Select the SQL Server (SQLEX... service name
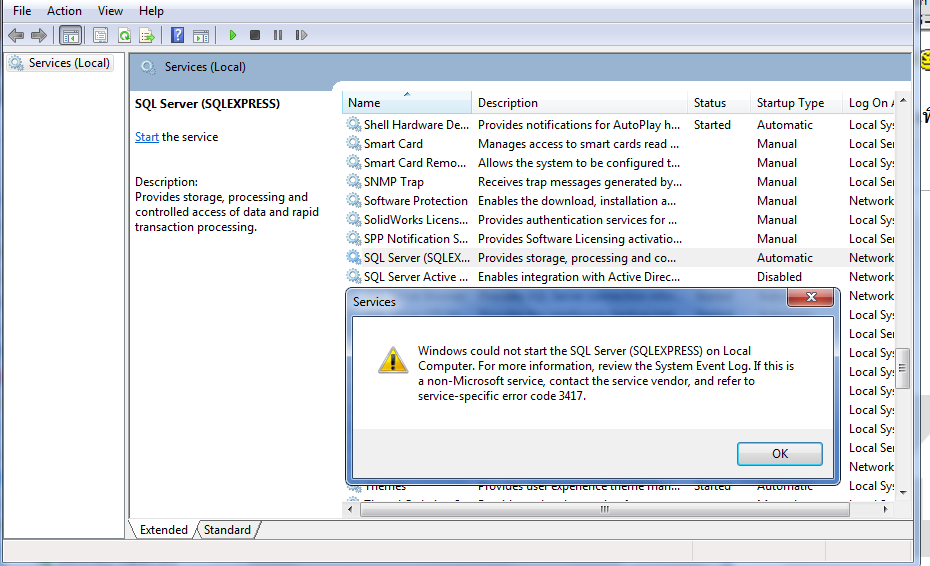Screen dimensions: 930x566 416,257
